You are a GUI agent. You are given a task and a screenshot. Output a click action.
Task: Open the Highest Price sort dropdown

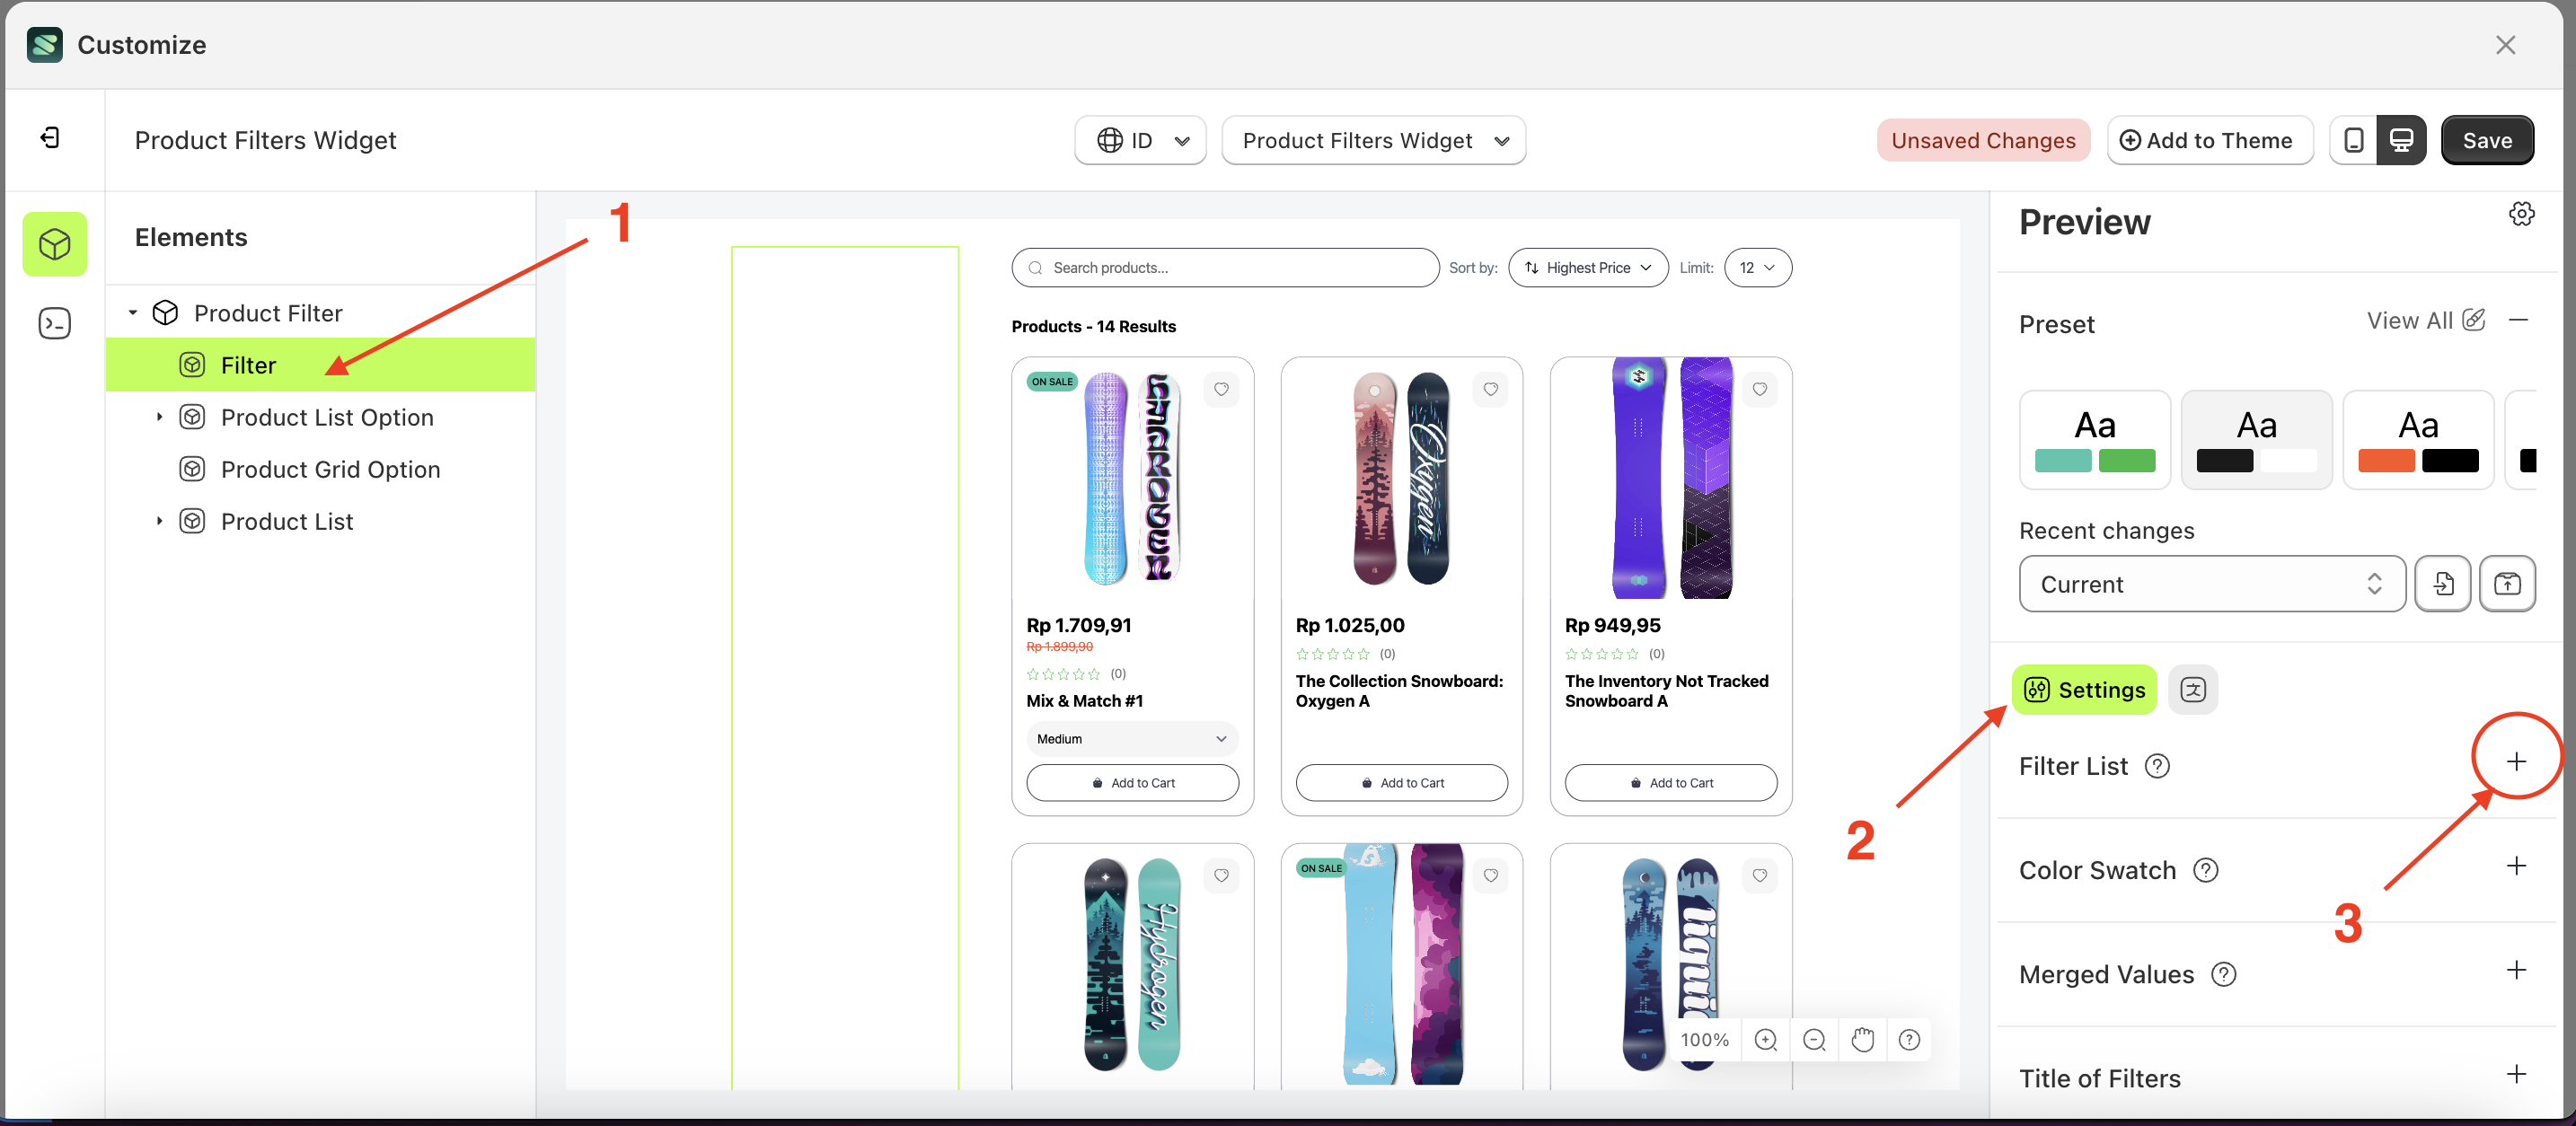pyautogui.click(x=1587, y=267)
